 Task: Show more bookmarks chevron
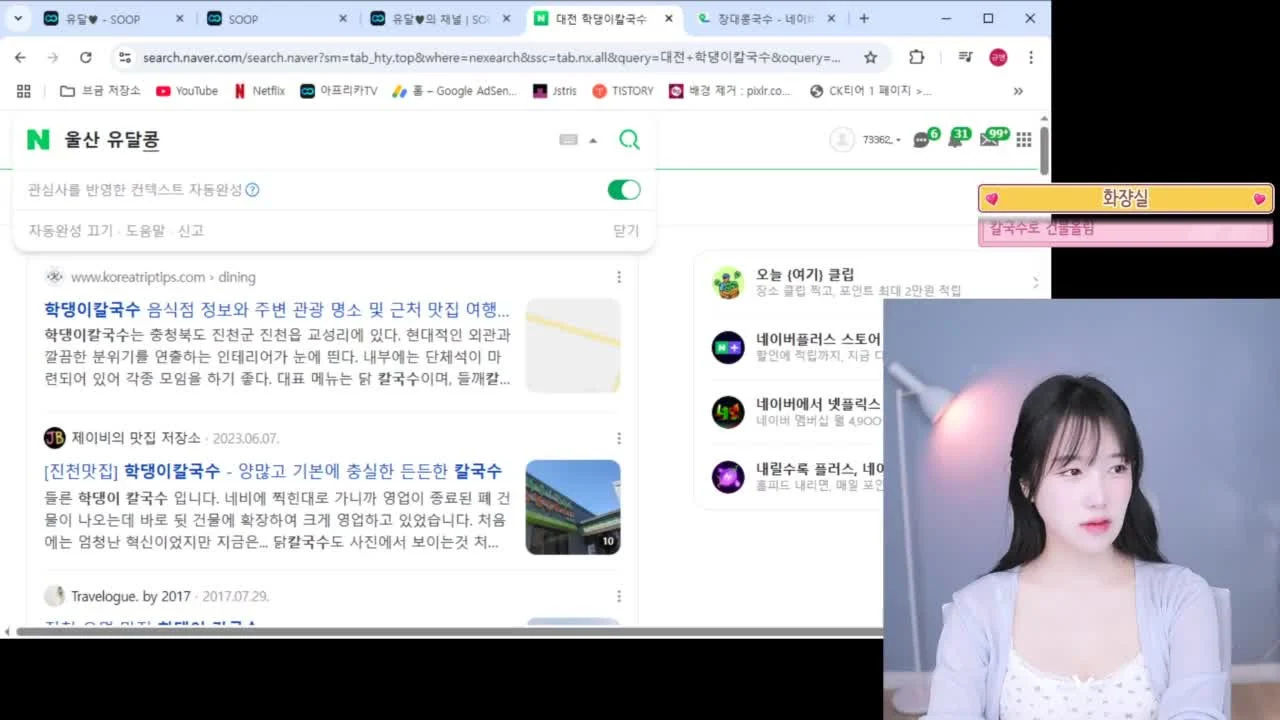pyautogui.click(x=1018, y=91)
